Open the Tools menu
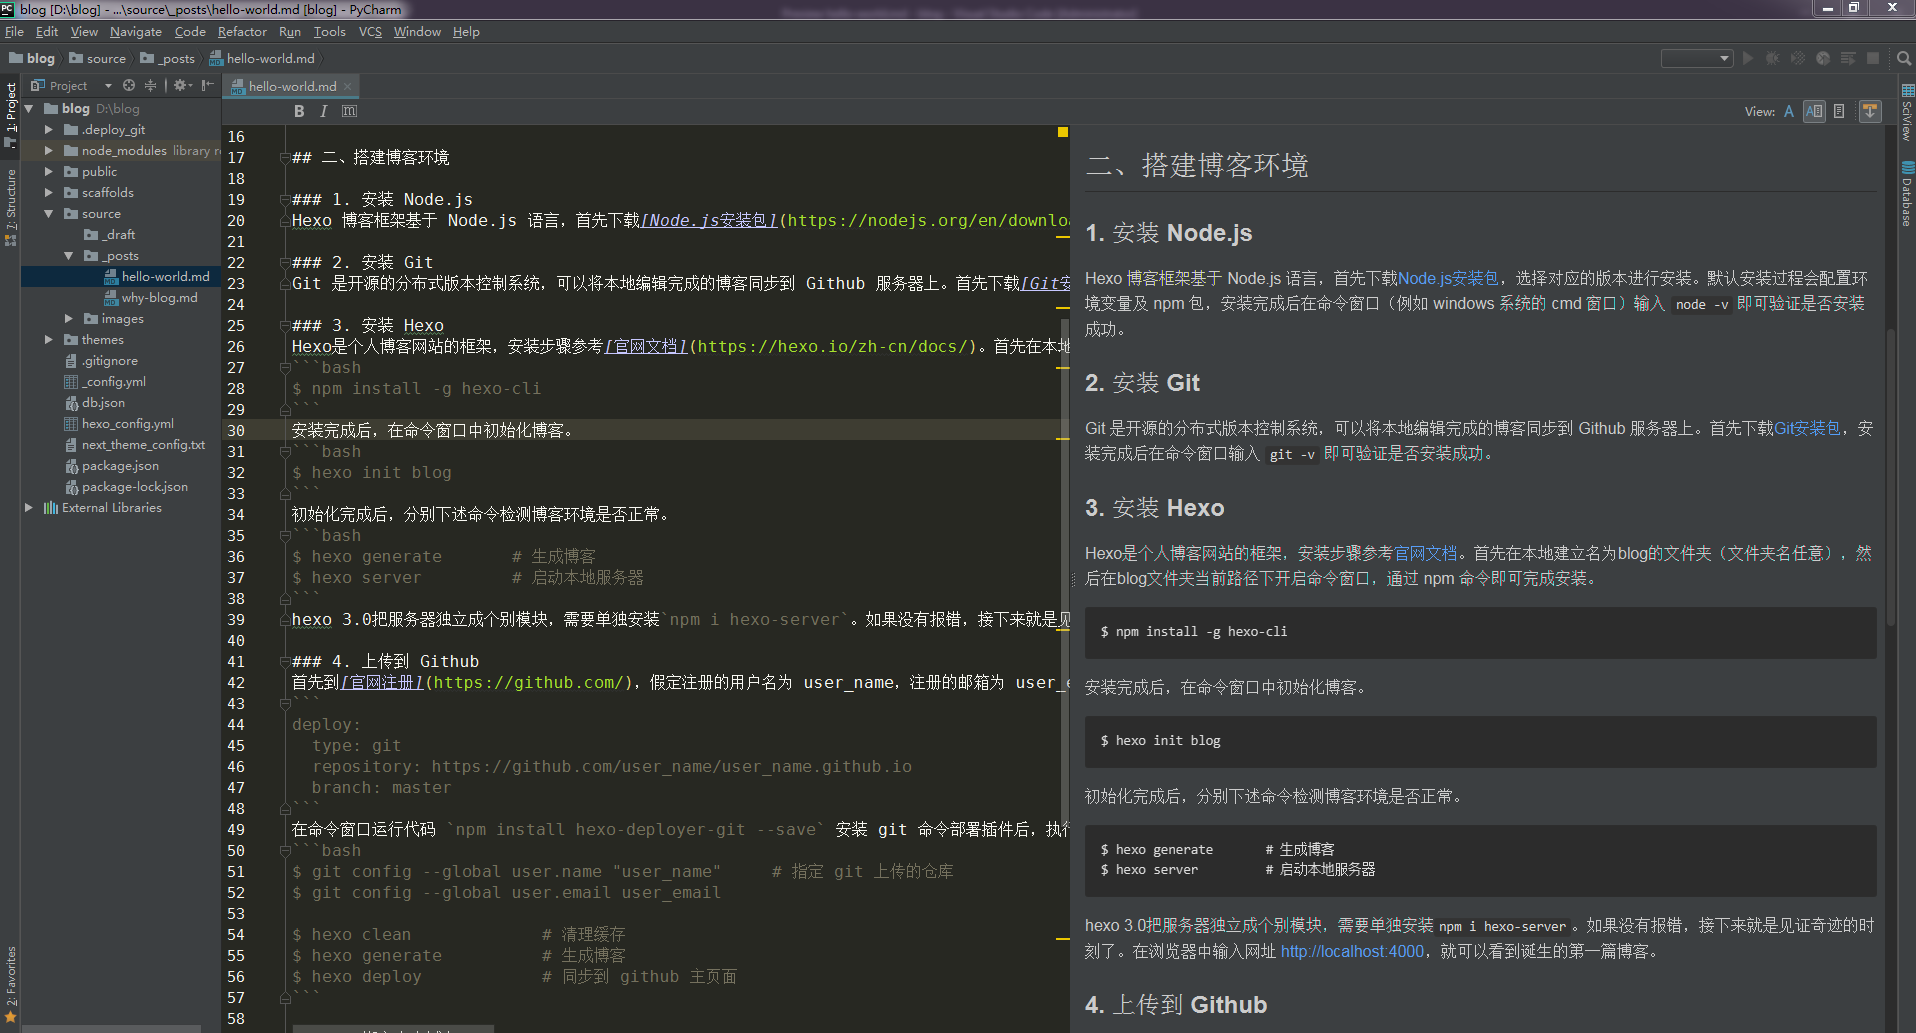The height and width of the screenshot is (1033, 1916). point(329,32)
